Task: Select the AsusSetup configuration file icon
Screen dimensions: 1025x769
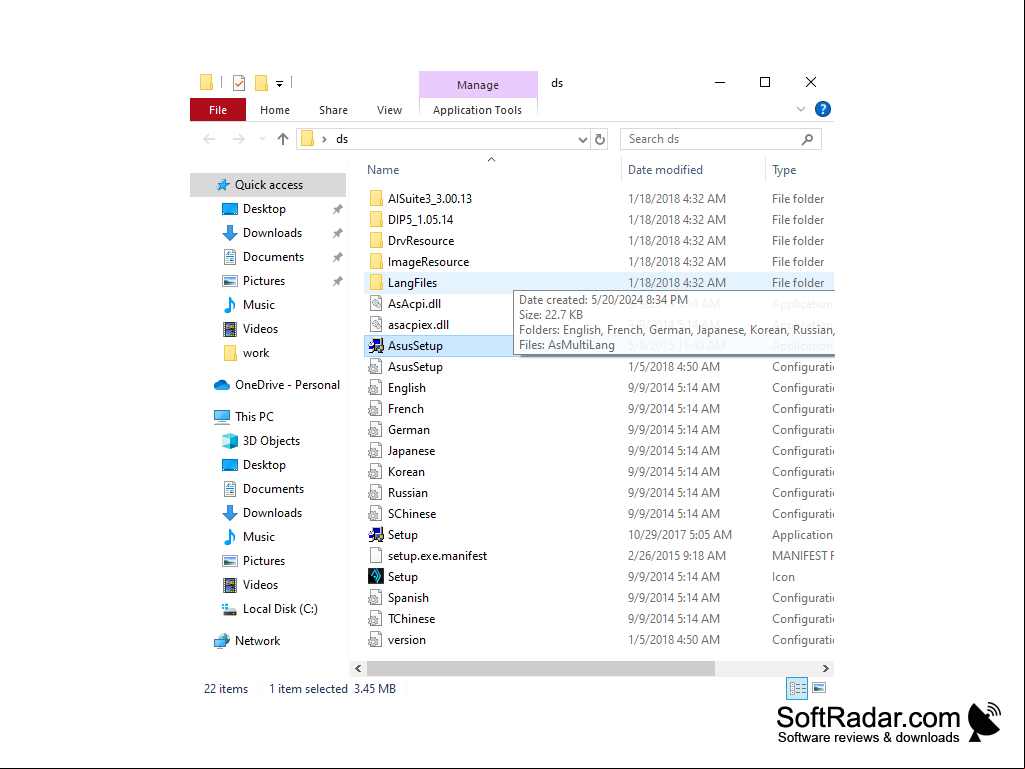Action: 376,367
